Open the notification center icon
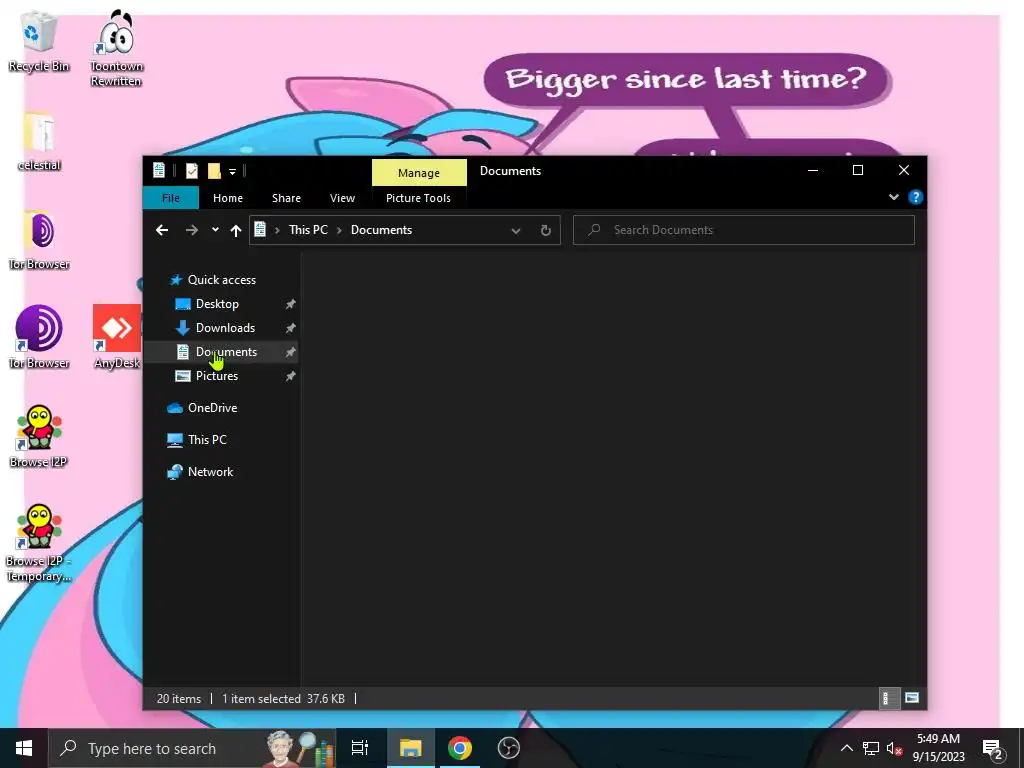1024x768 pixels. (993, 749)
